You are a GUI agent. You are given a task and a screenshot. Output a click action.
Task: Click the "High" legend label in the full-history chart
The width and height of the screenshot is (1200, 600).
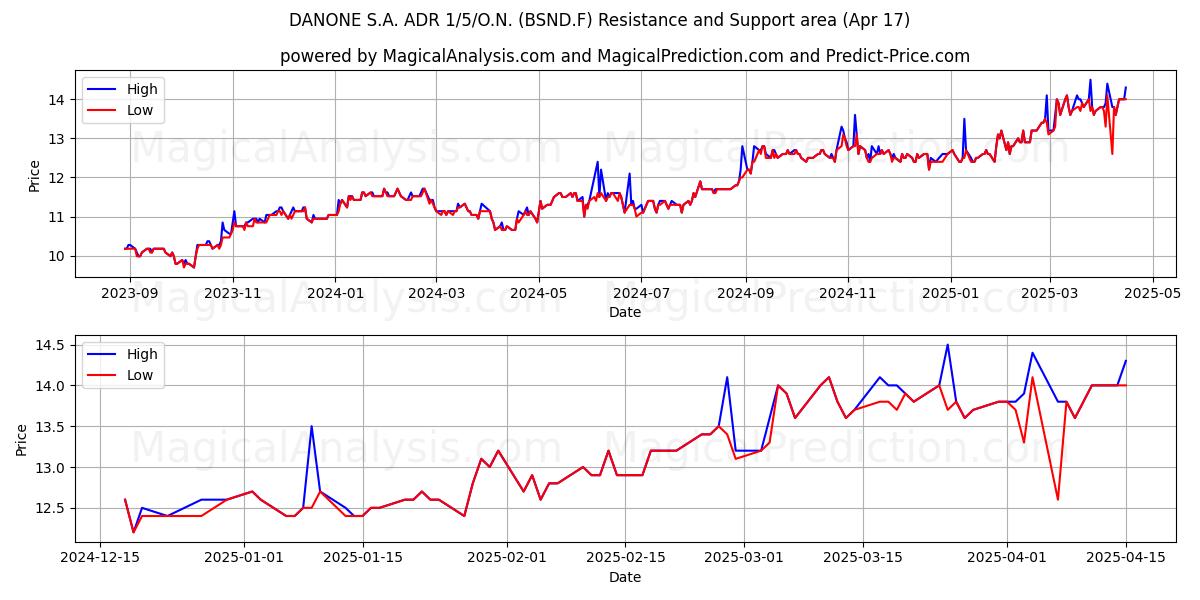(142, 89)
